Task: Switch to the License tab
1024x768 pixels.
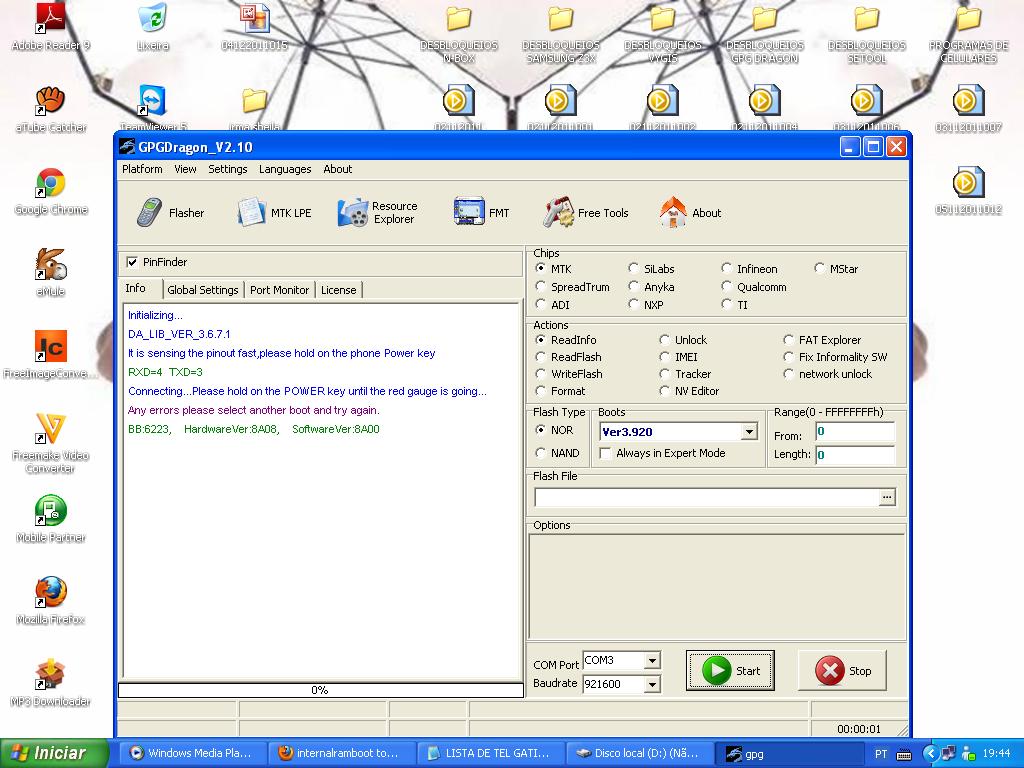Action: tap(338, 290)
